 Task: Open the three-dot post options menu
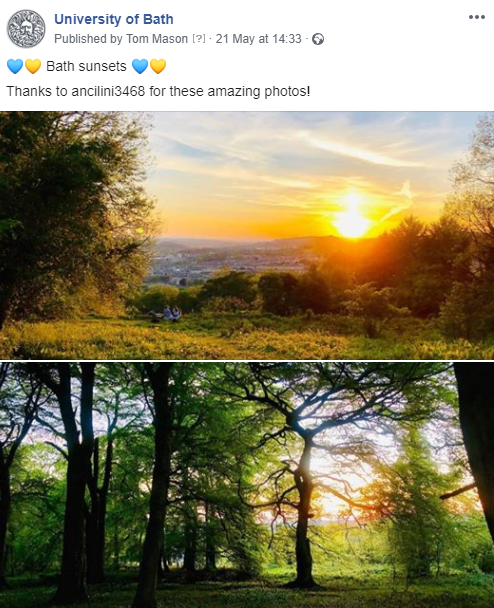477,17
